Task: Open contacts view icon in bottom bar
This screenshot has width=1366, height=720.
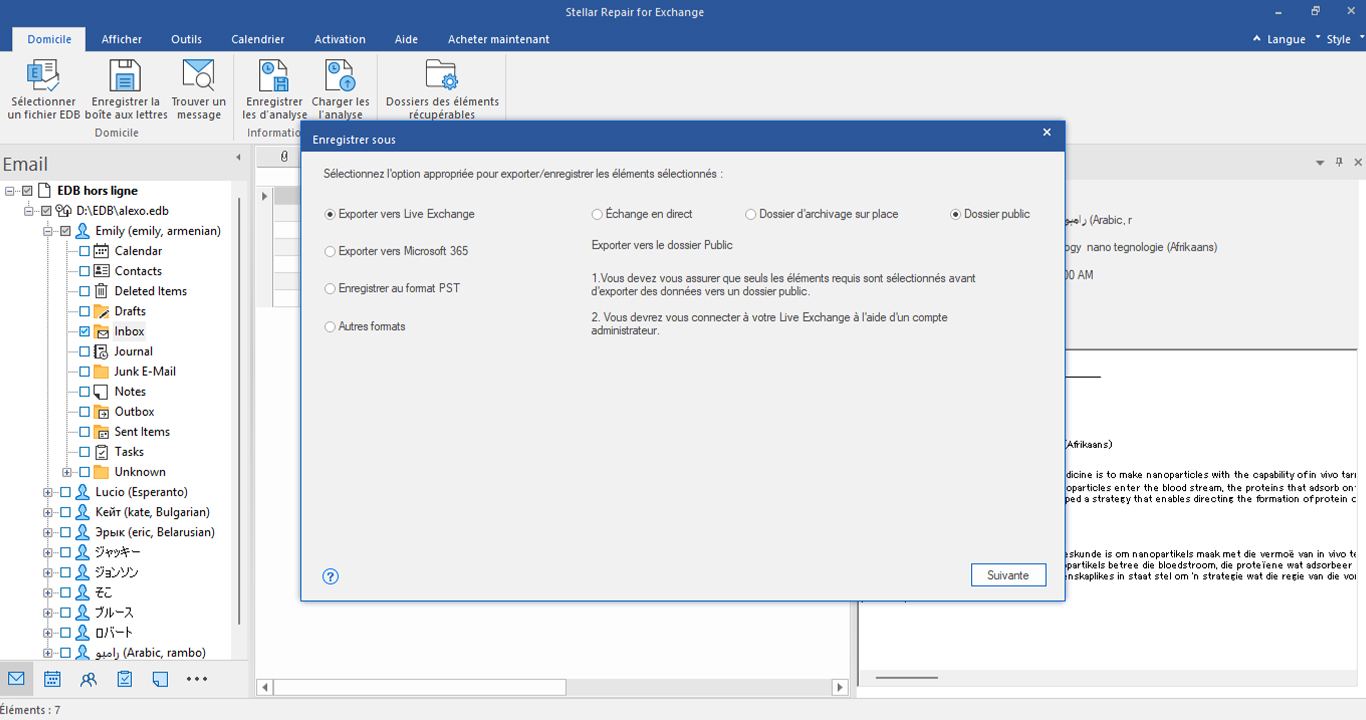Action: click(89, 679)
